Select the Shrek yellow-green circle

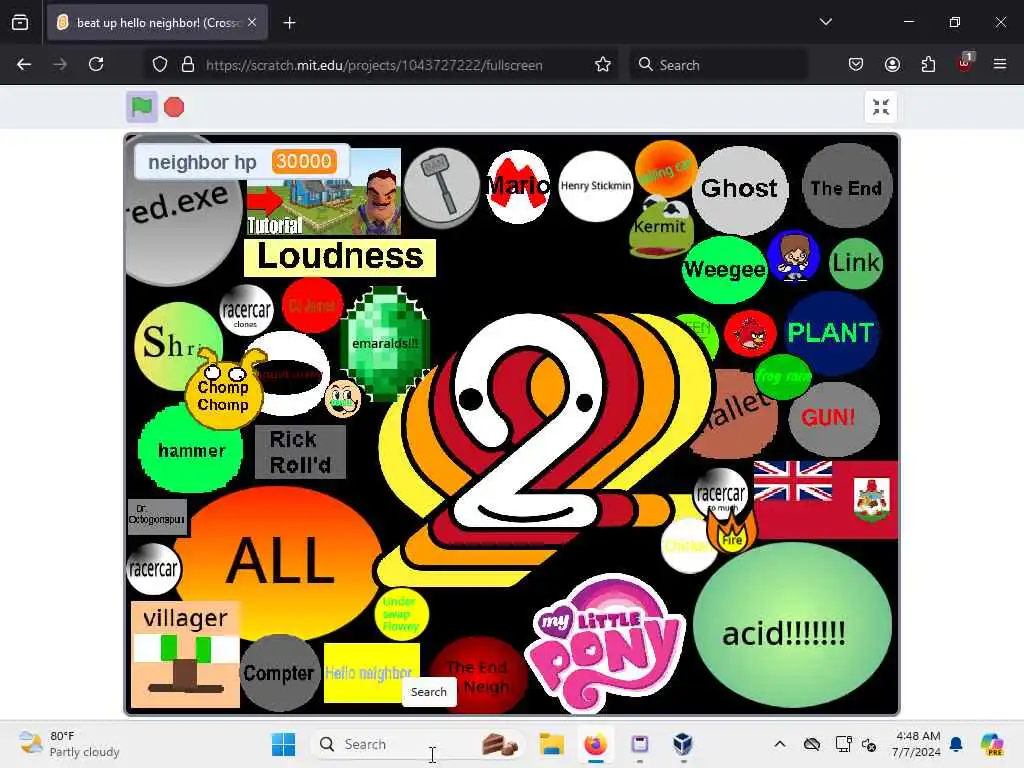pyautogui.click(x=171, y=340)
